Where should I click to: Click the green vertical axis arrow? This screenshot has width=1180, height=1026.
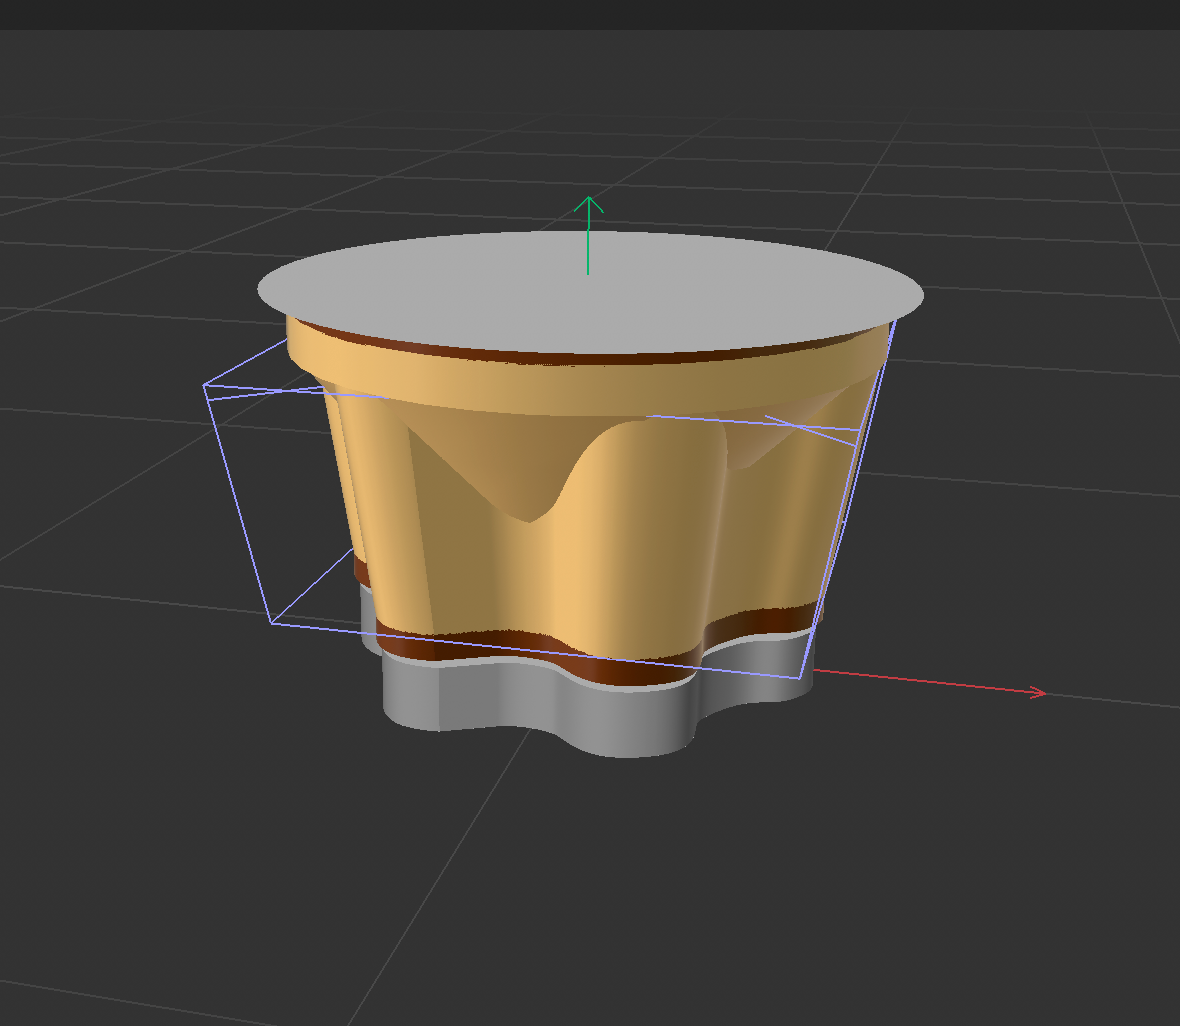[x=588, y=230]
